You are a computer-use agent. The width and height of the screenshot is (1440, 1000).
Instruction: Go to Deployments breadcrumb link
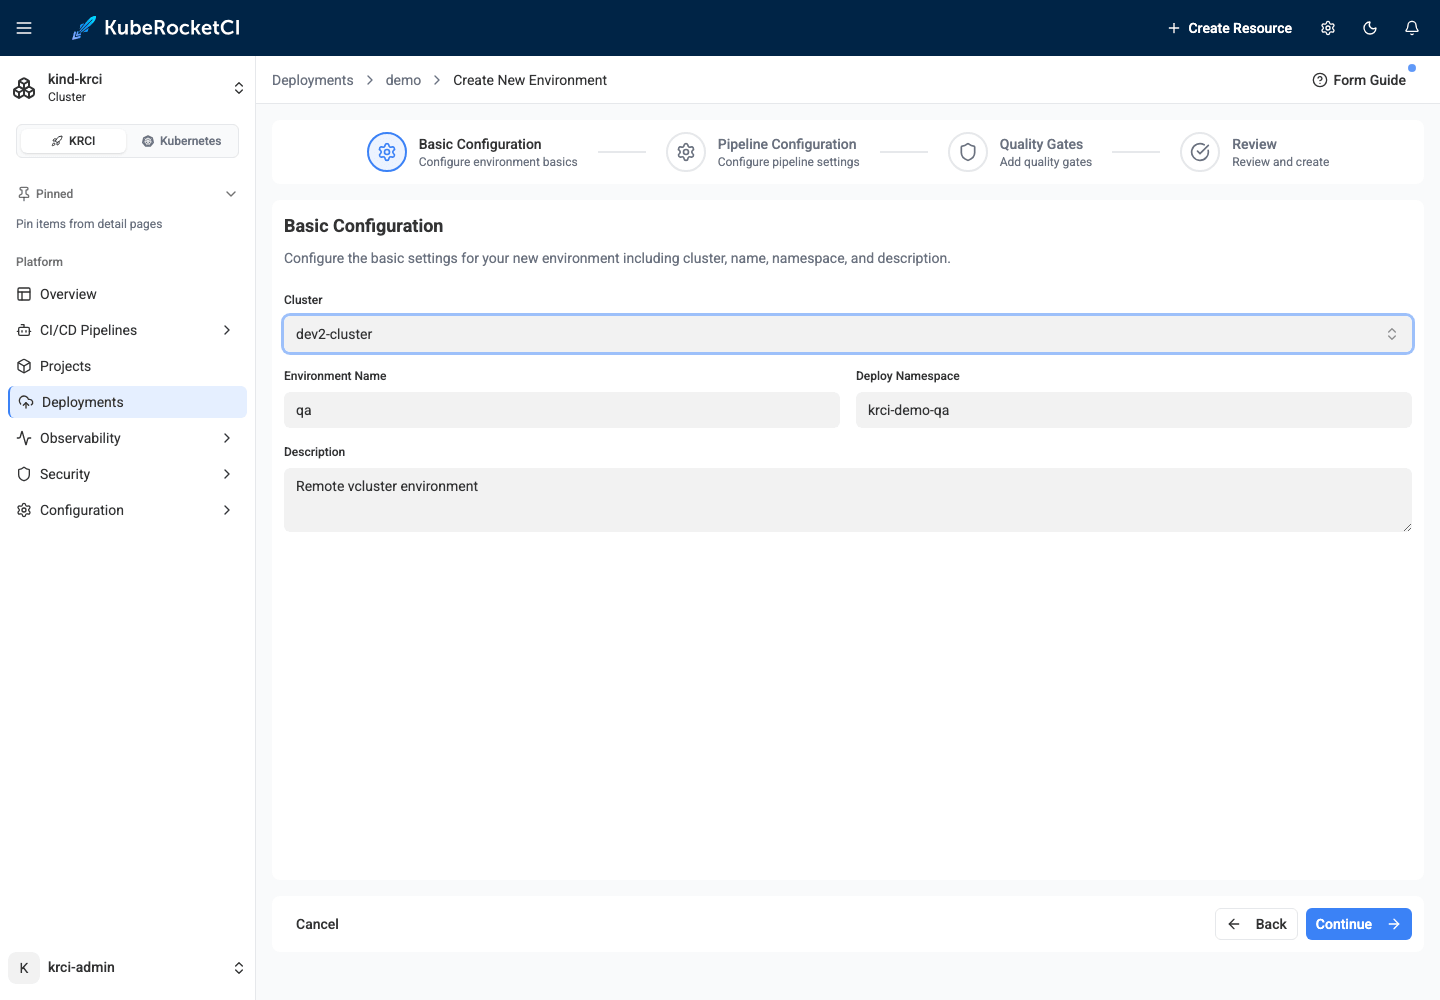(x=313, y=80)
